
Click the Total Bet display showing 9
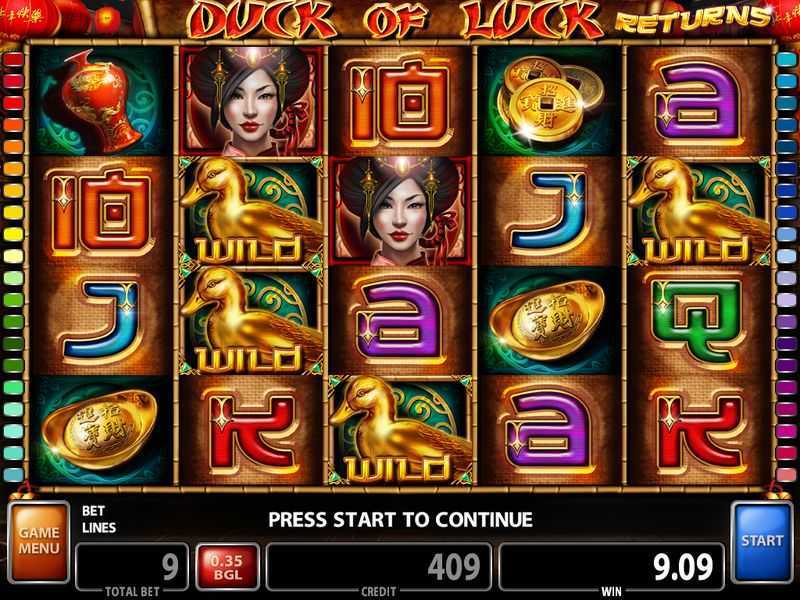tap(132, 567)
